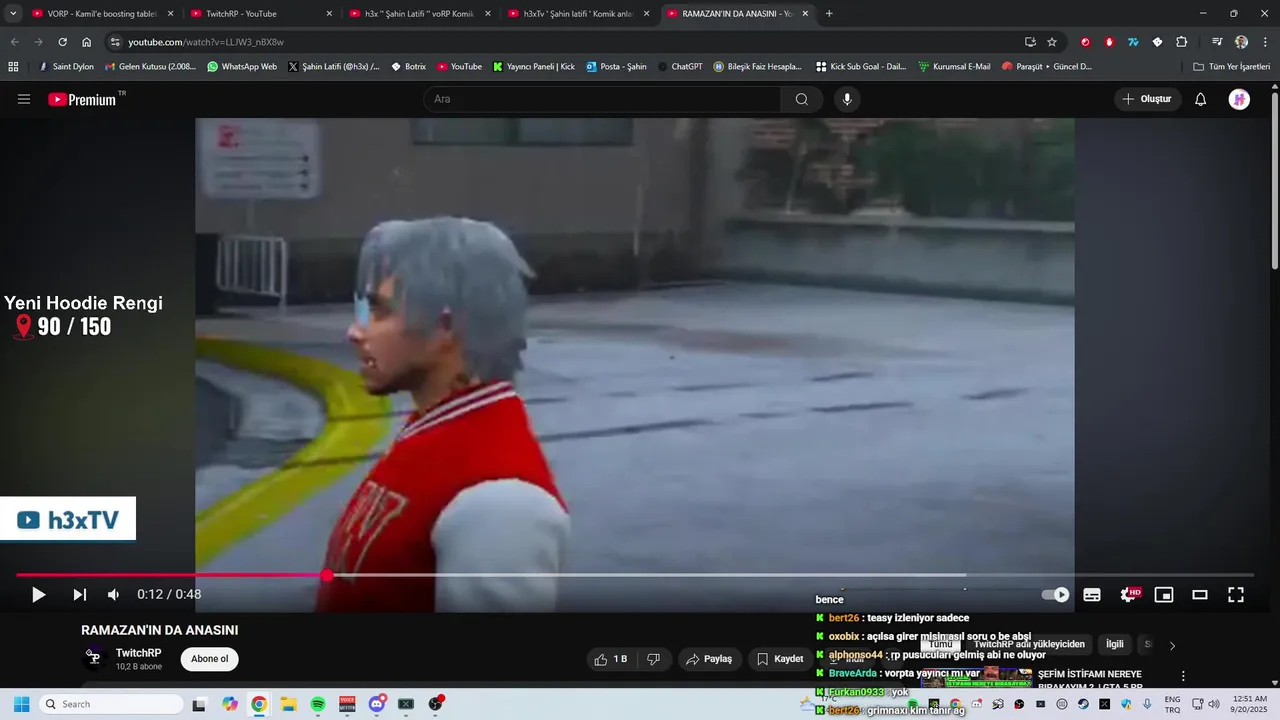Open the ChatGPT bookmark
Image resolution: width=1280 pixels, height=720 pixels.
point(680,67)
